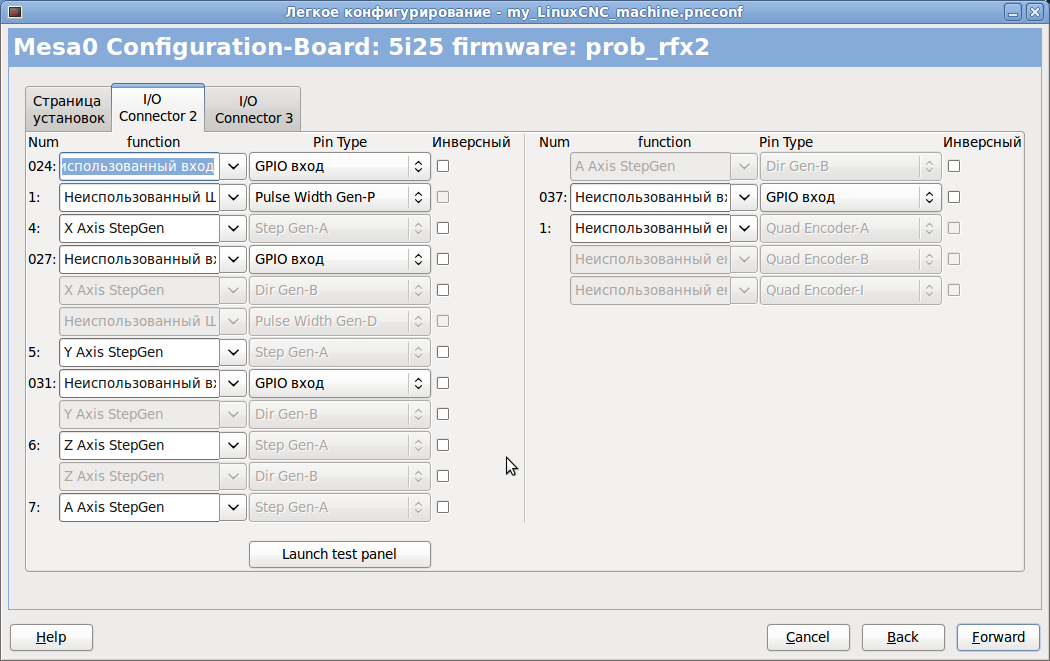Screen dimensions: 1050x661
Task: Enable invert checkbox for pin 031
Action: (443, 383)
